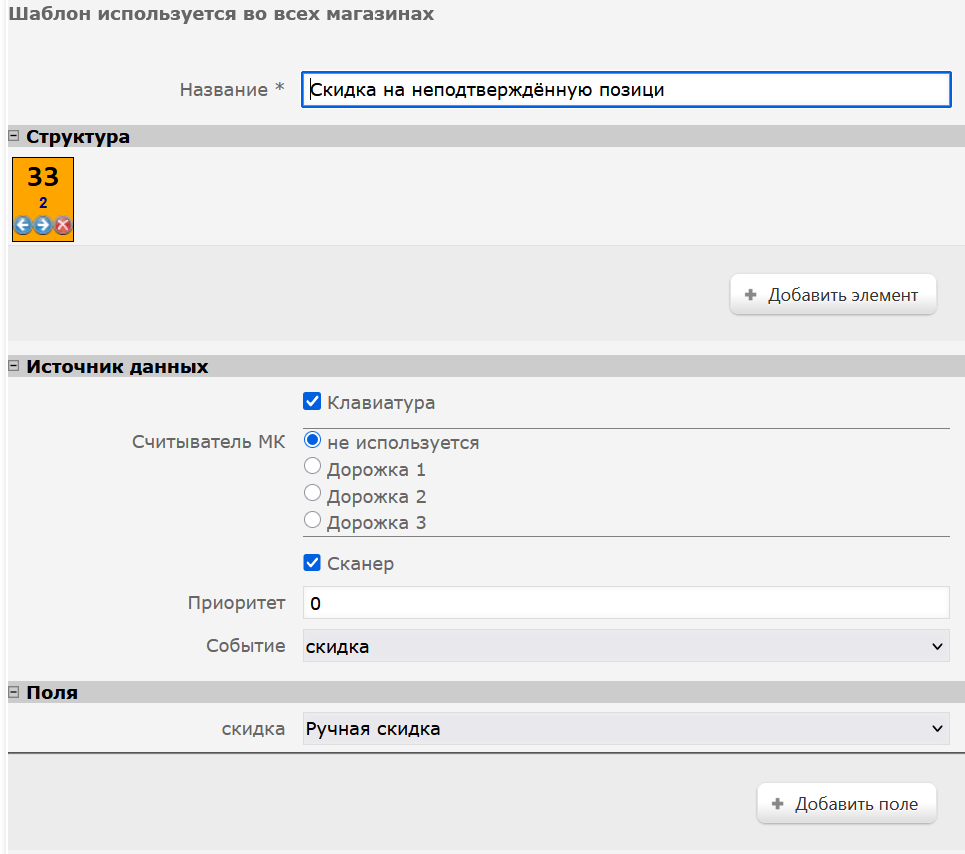Select the 'не используется' radio option

coord(312,440)
